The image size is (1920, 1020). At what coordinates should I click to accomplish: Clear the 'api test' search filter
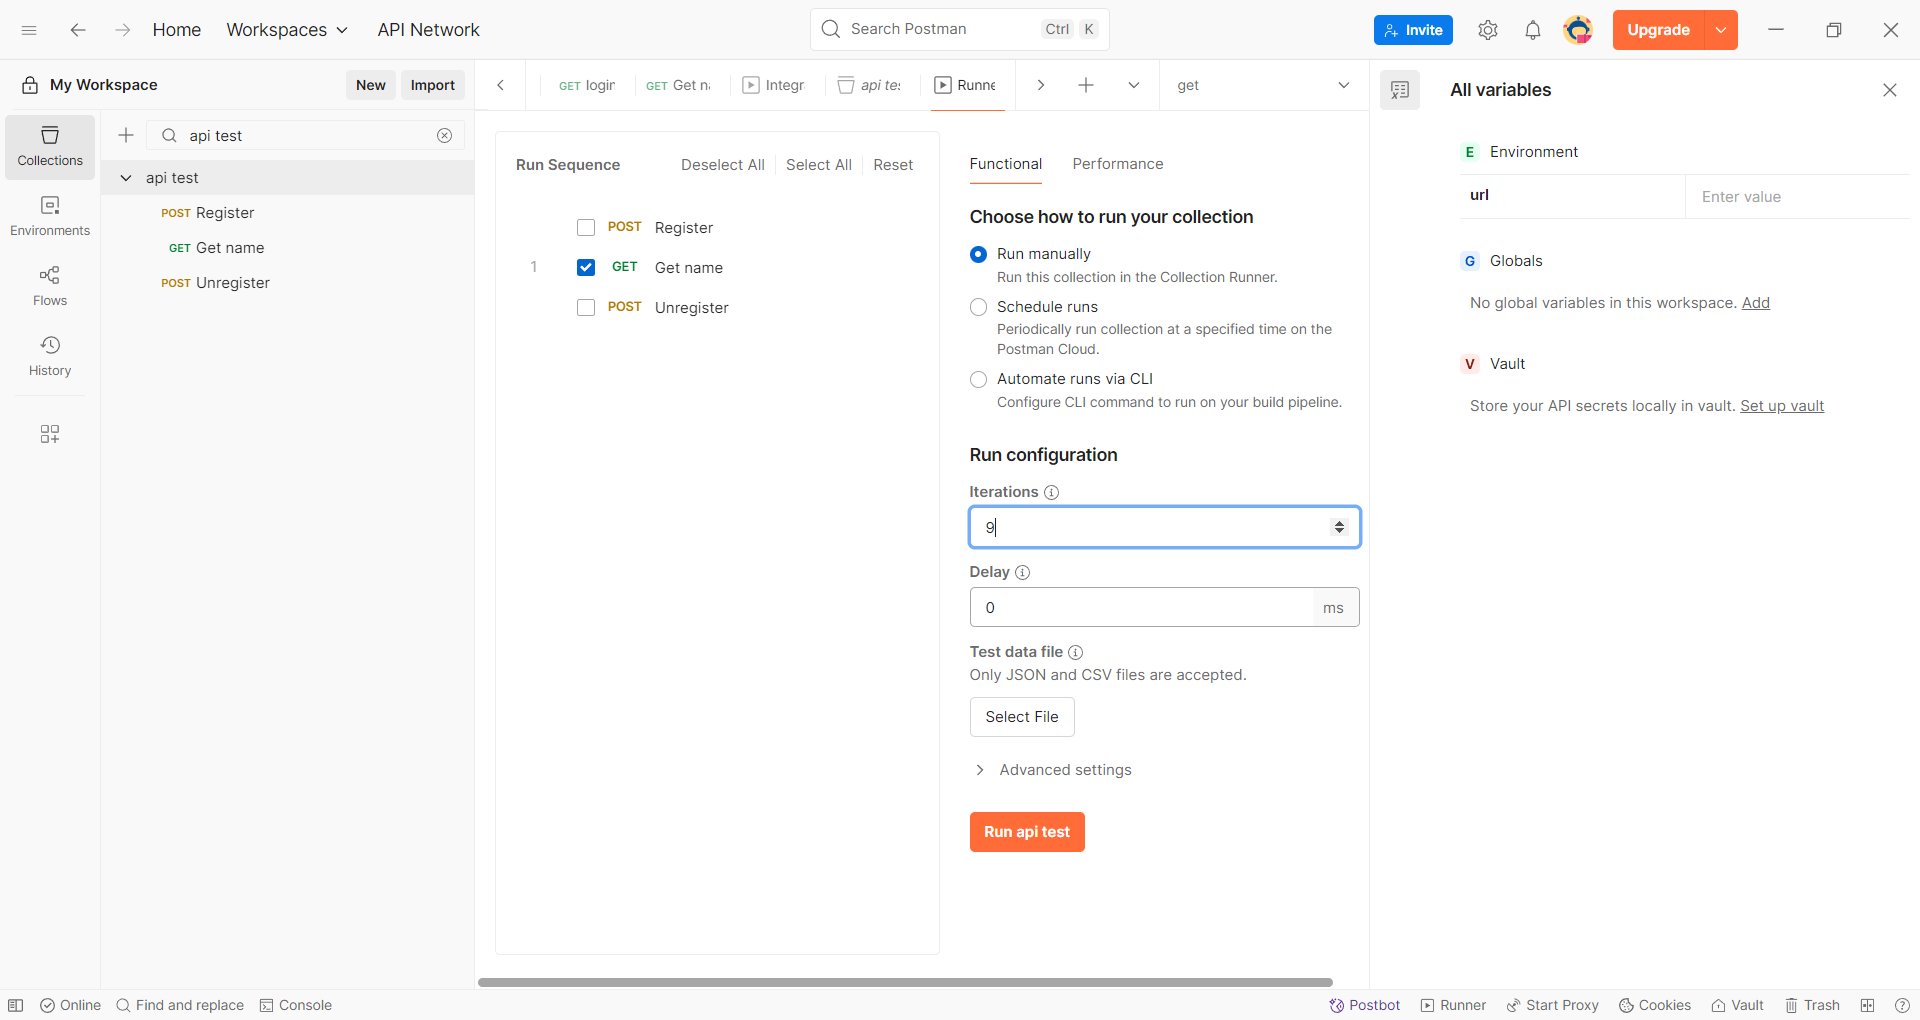[x=445, y=135]
